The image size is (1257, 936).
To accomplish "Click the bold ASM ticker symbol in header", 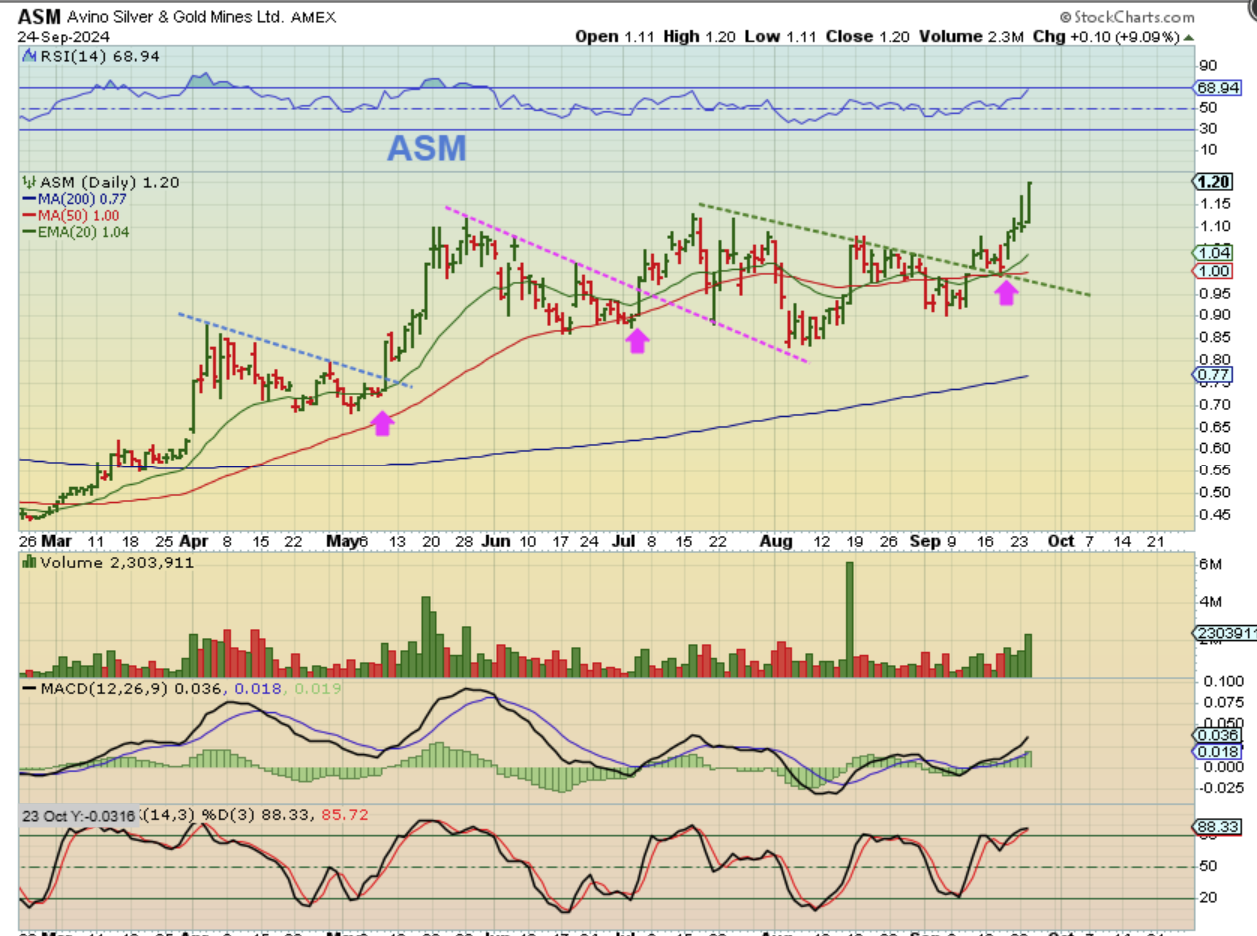I will coord(40,17).
